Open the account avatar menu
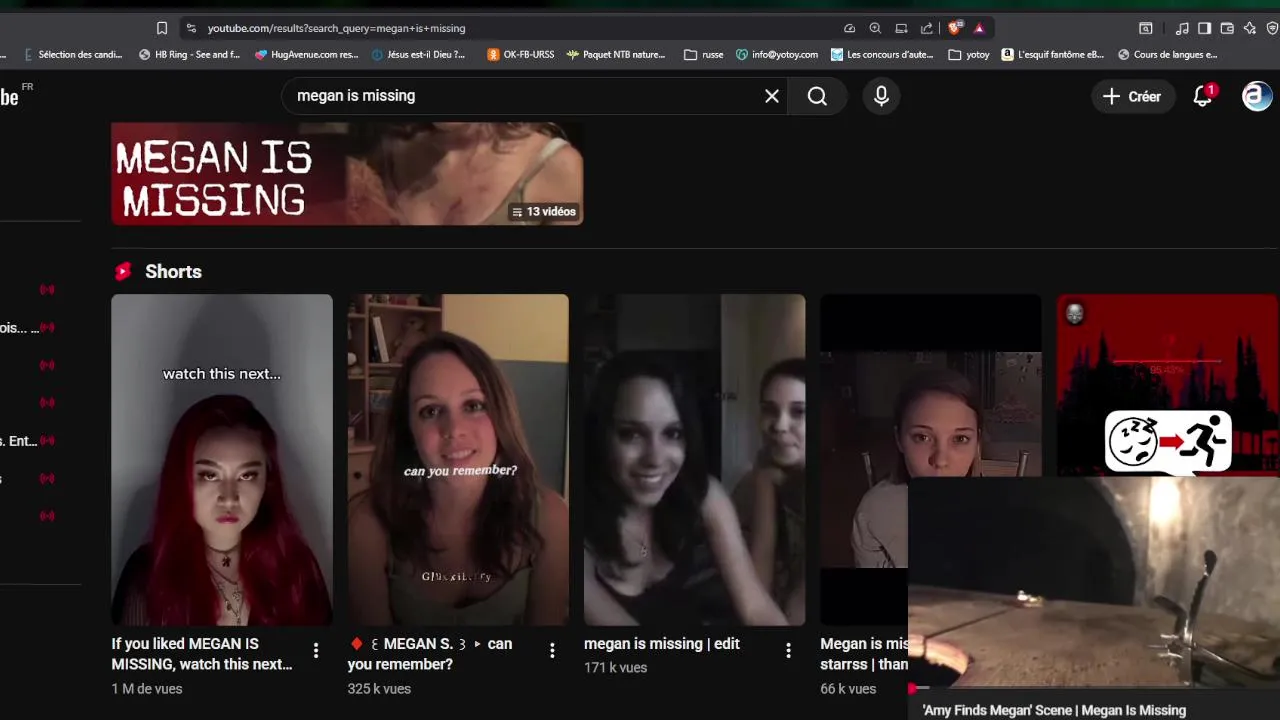This screenshot has width=1280, height=720. coord(1257,96)
